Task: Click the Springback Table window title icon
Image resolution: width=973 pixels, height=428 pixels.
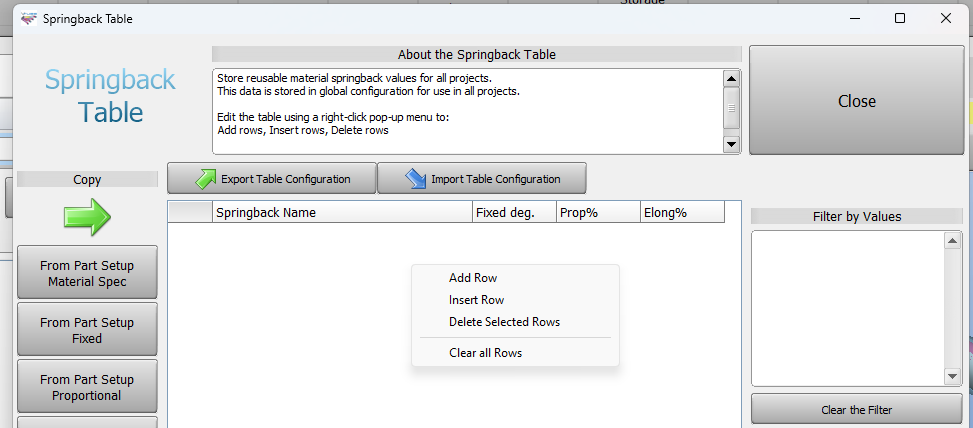Action: [x=29, y=19]
